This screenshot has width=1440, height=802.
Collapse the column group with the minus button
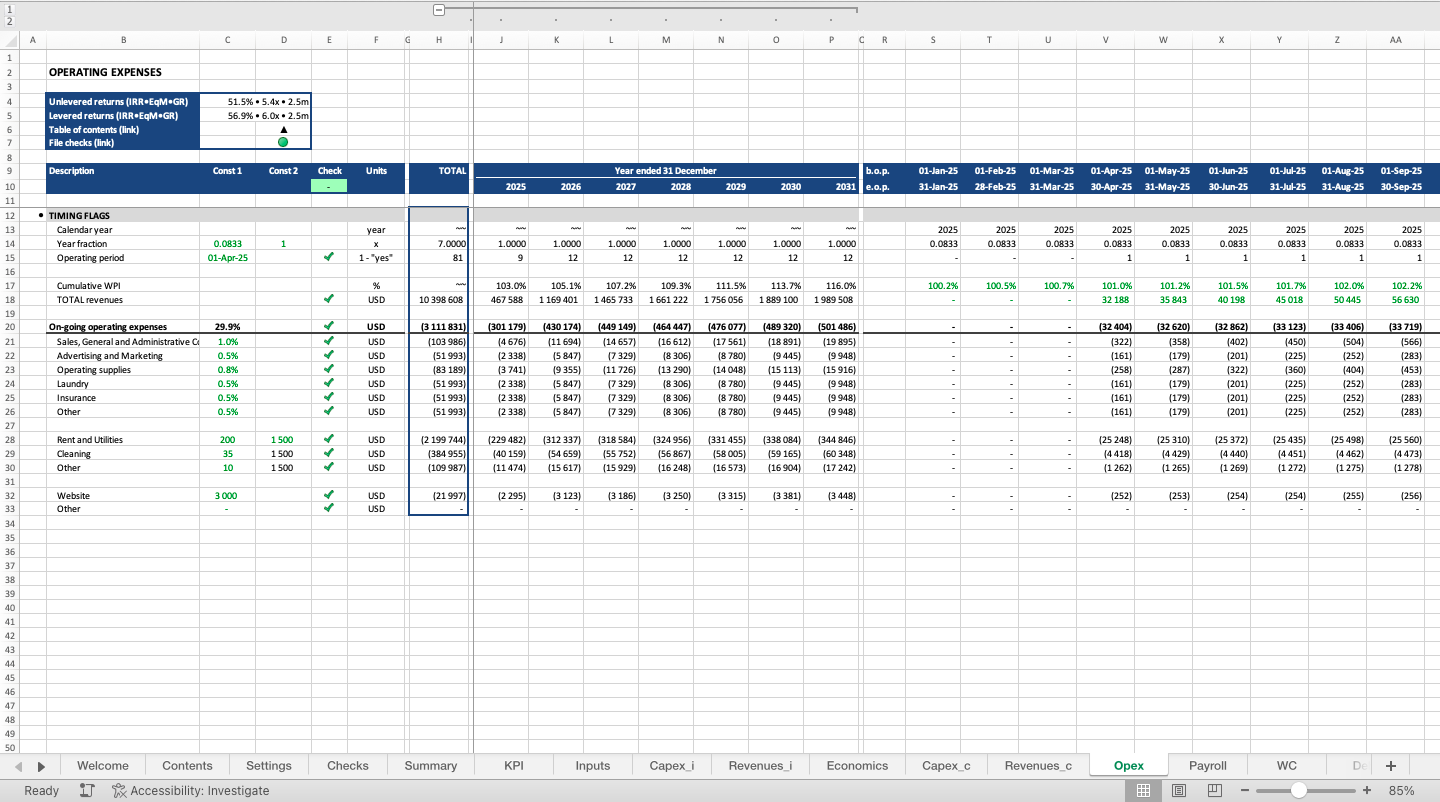[438, 8]
